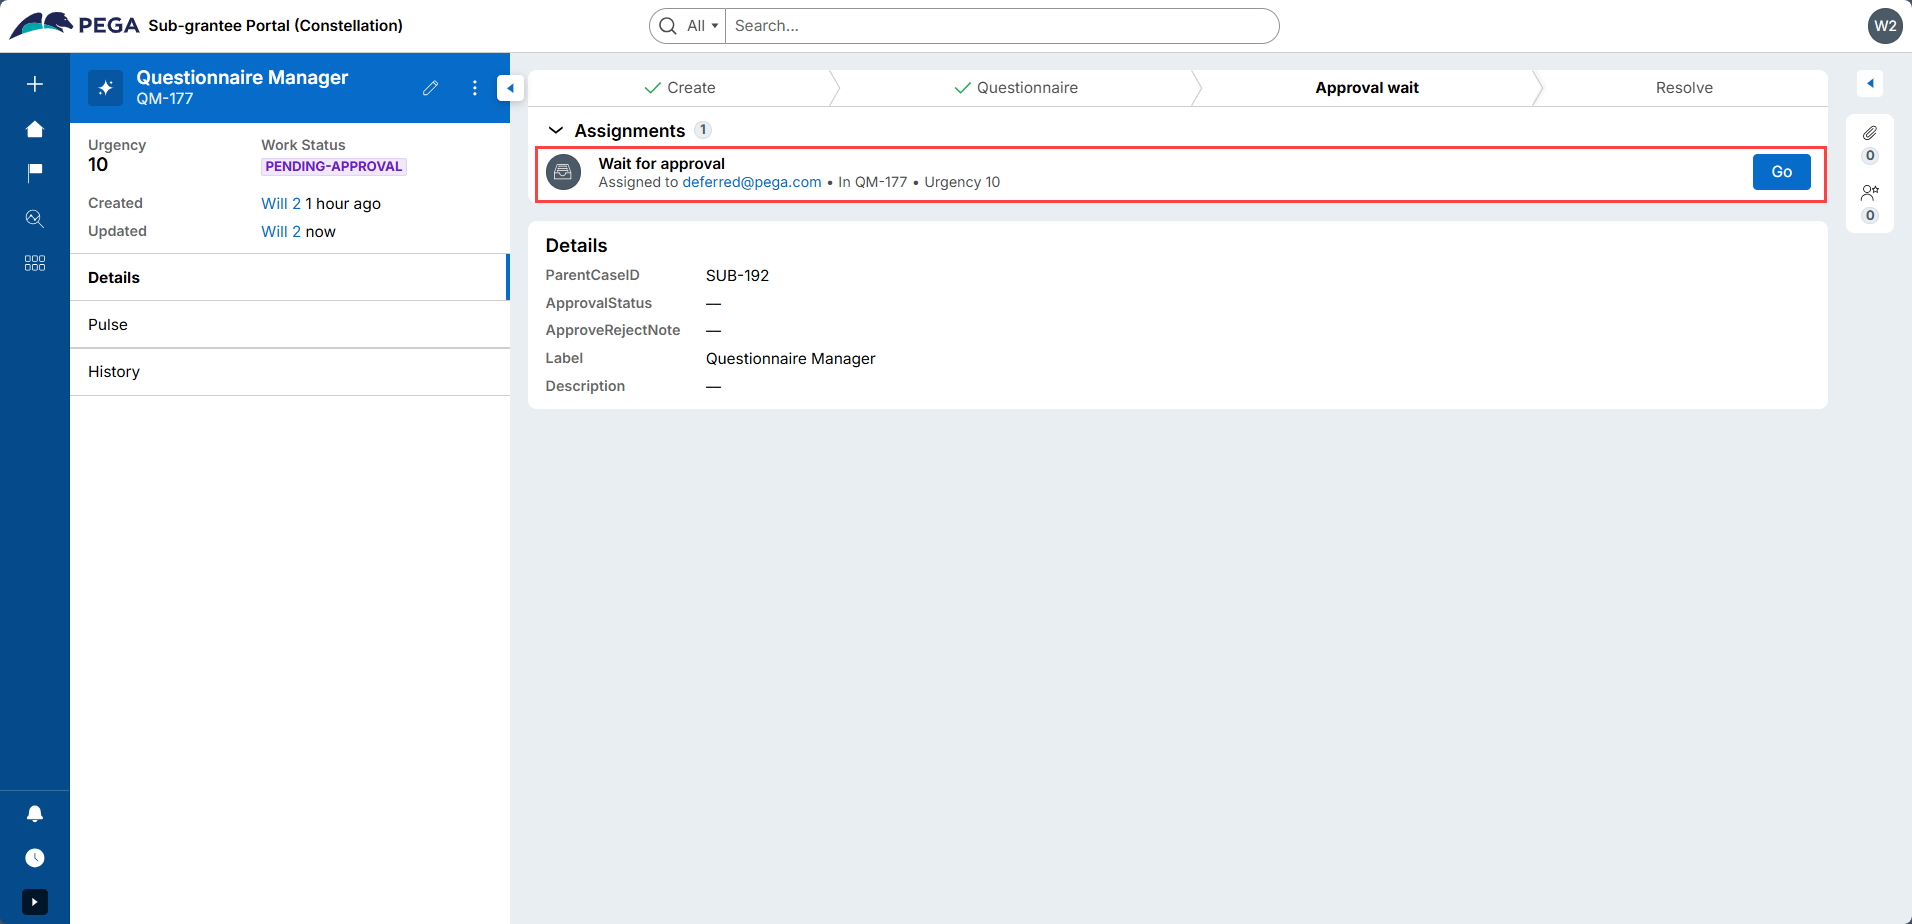Image resolution: width=1912 pixels, height=924 pixels.
Task: Open recents clock icon
Action: [35, 858]
